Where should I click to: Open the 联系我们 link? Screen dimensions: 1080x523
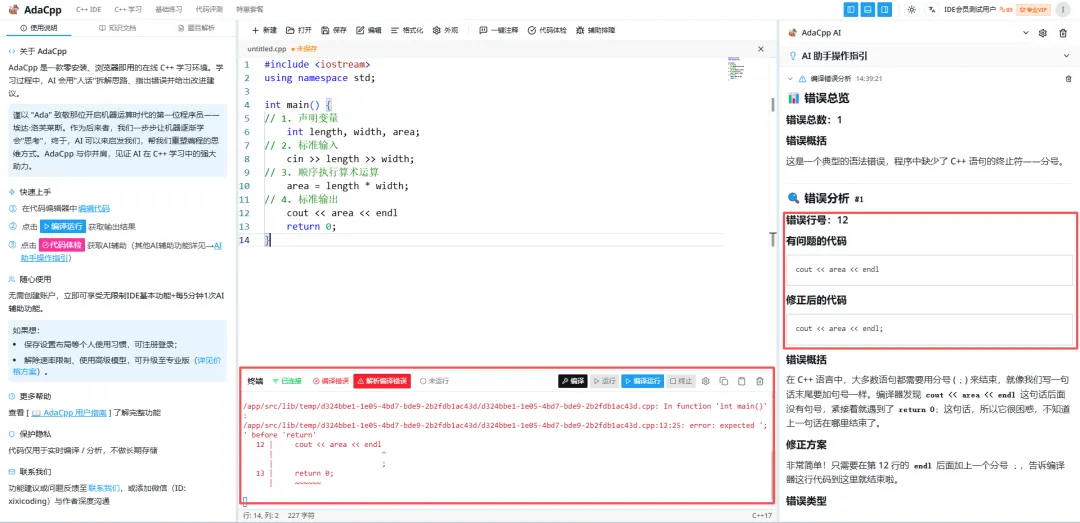[103, 488]
